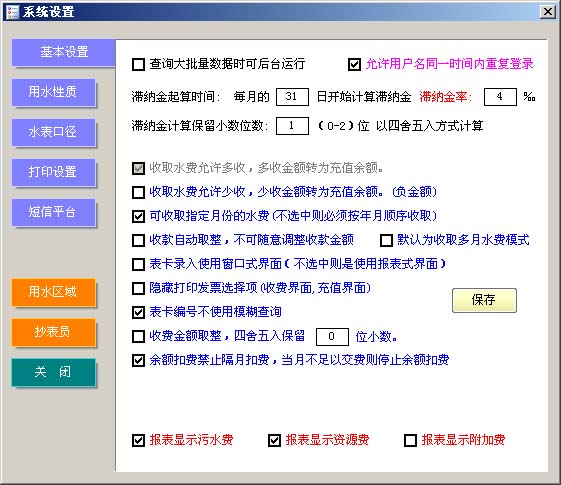Enable 报表显示附加费 checkbox
561x485 pixels.
click(410, 440)
